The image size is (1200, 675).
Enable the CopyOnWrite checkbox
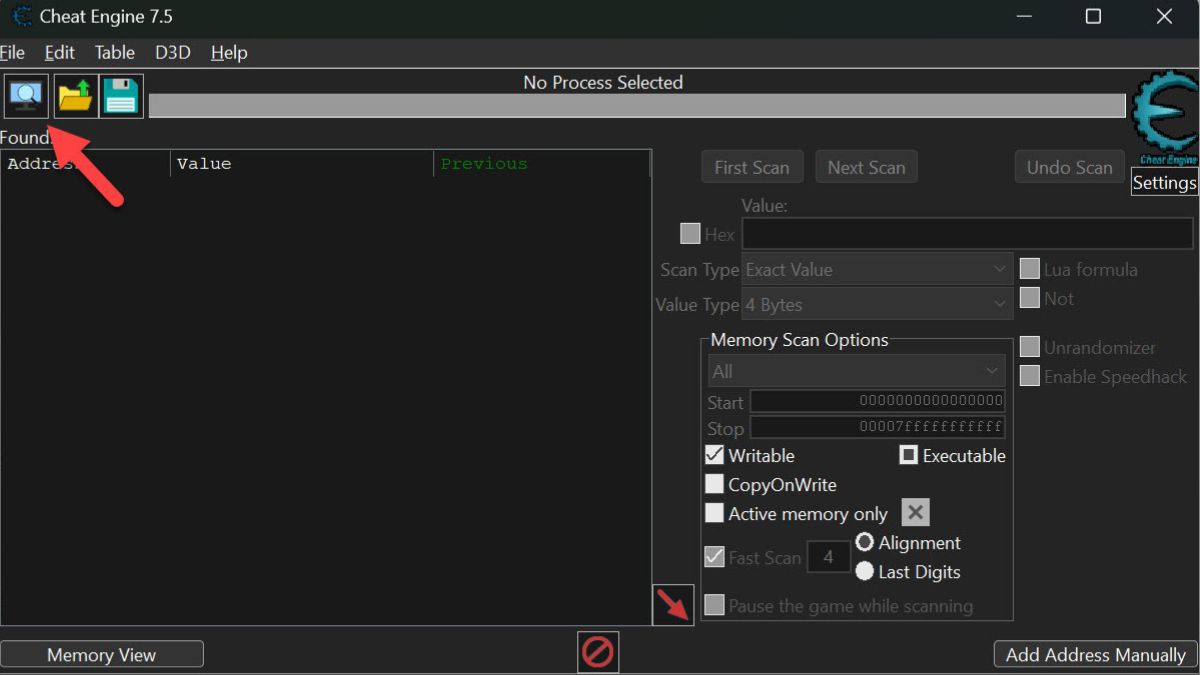pyautogui.click(x=714, y=484)
